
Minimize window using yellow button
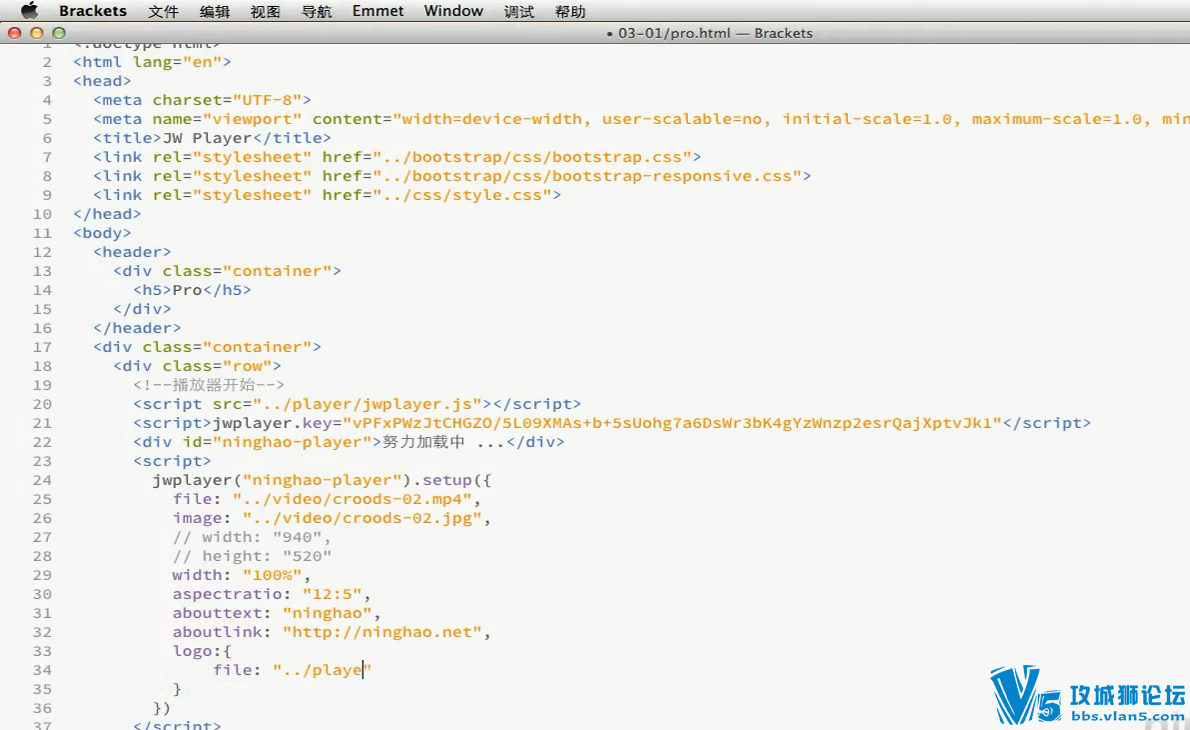pos(36,33)
